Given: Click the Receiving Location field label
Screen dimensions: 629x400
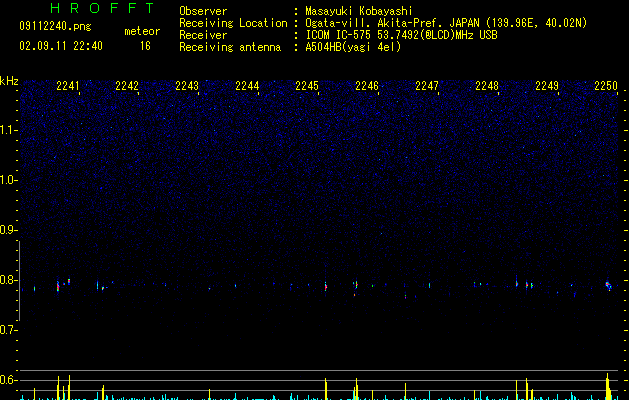Looking at the screenshot, I should tap(233, 23).
